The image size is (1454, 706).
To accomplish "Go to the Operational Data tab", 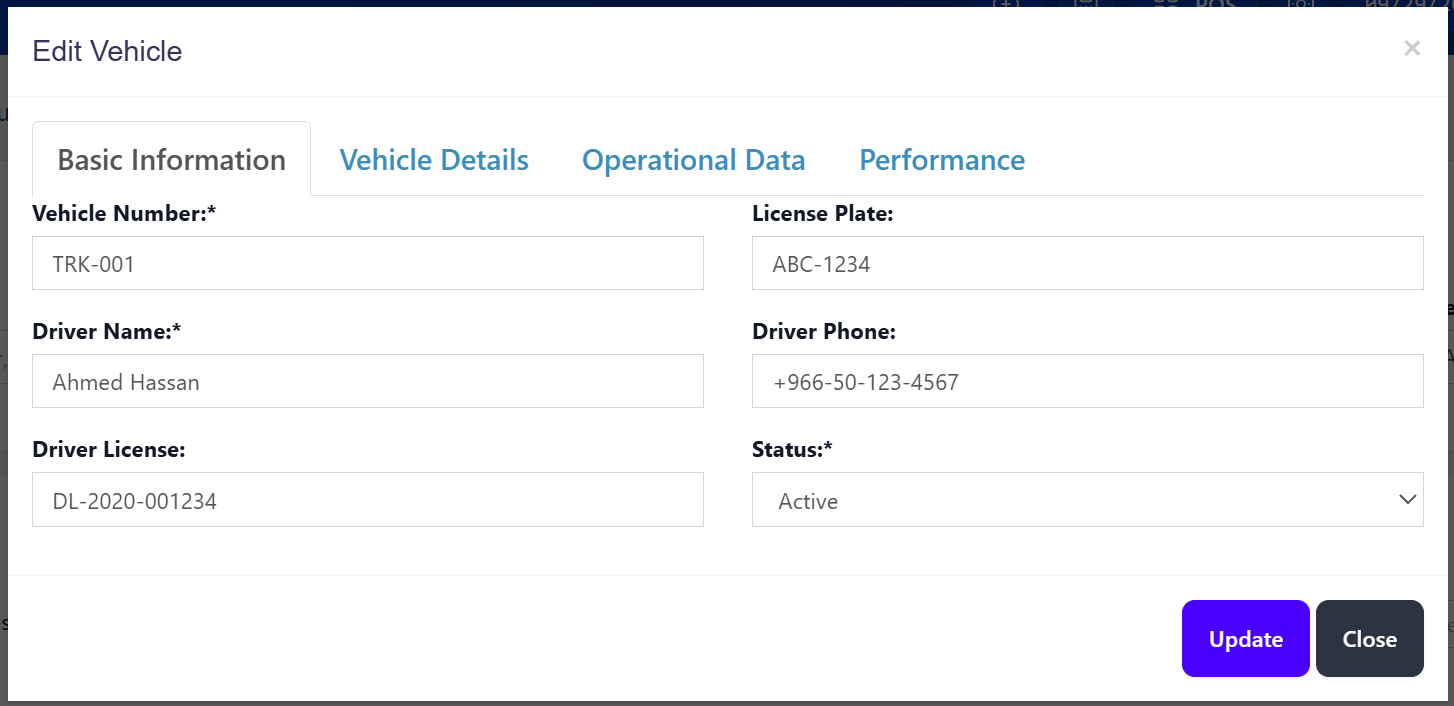I will click(693, 160).
